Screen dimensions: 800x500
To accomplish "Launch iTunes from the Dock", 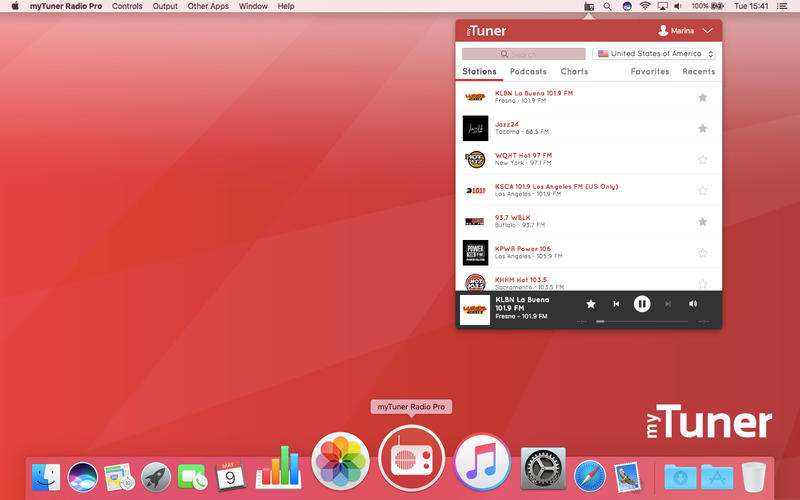I will pos(482,461).
